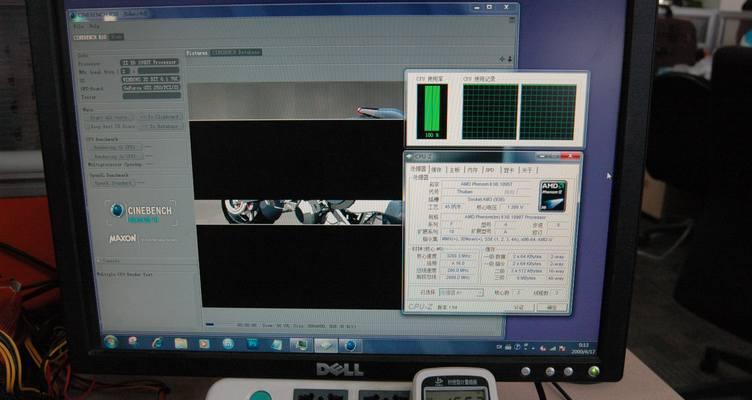Click the OK button in CPU-Z
Viewport: 752px width, 400px height.
tap(552, 307)
